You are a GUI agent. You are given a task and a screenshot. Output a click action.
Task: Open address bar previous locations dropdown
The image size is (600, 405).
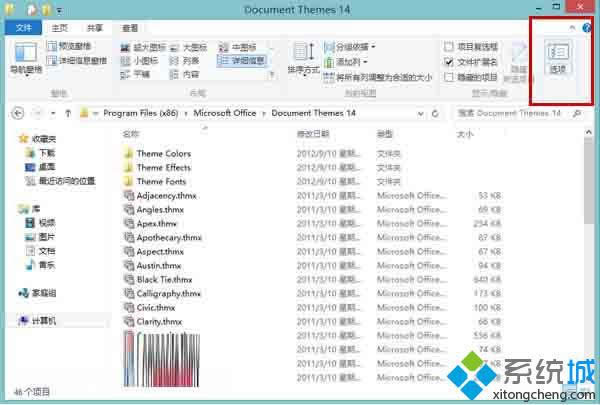point(421,114)
